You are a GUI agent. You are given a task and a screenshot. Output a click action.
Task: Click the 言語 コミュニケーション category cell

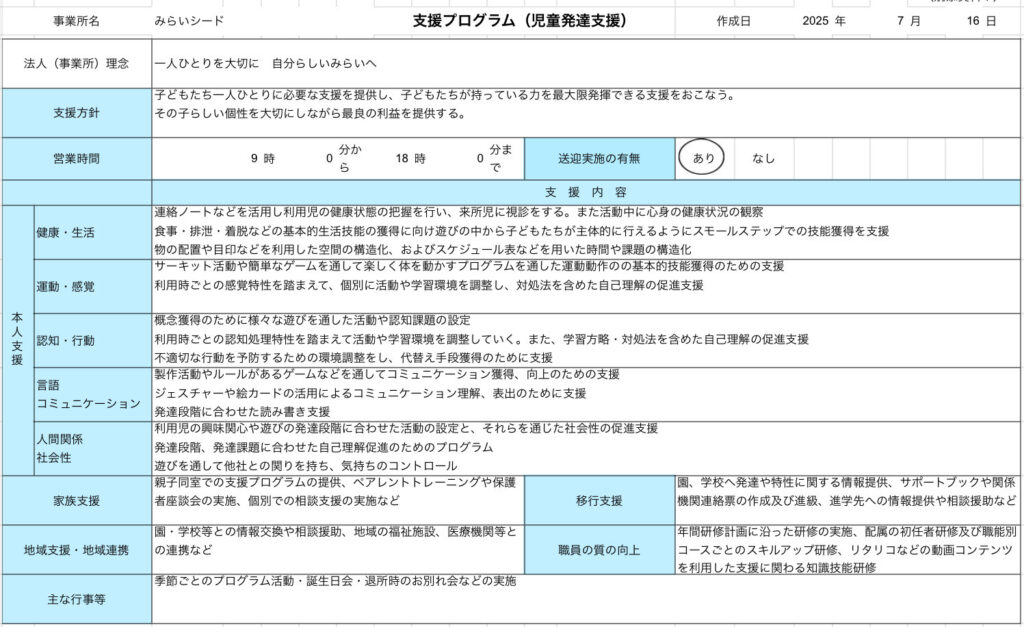click(93, 394)
